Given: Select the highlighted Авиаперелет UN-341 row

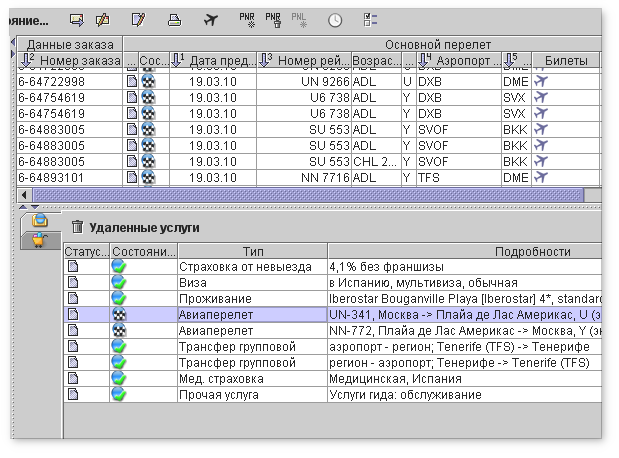Looking at the screenshot, I should [x=333, y=315].
